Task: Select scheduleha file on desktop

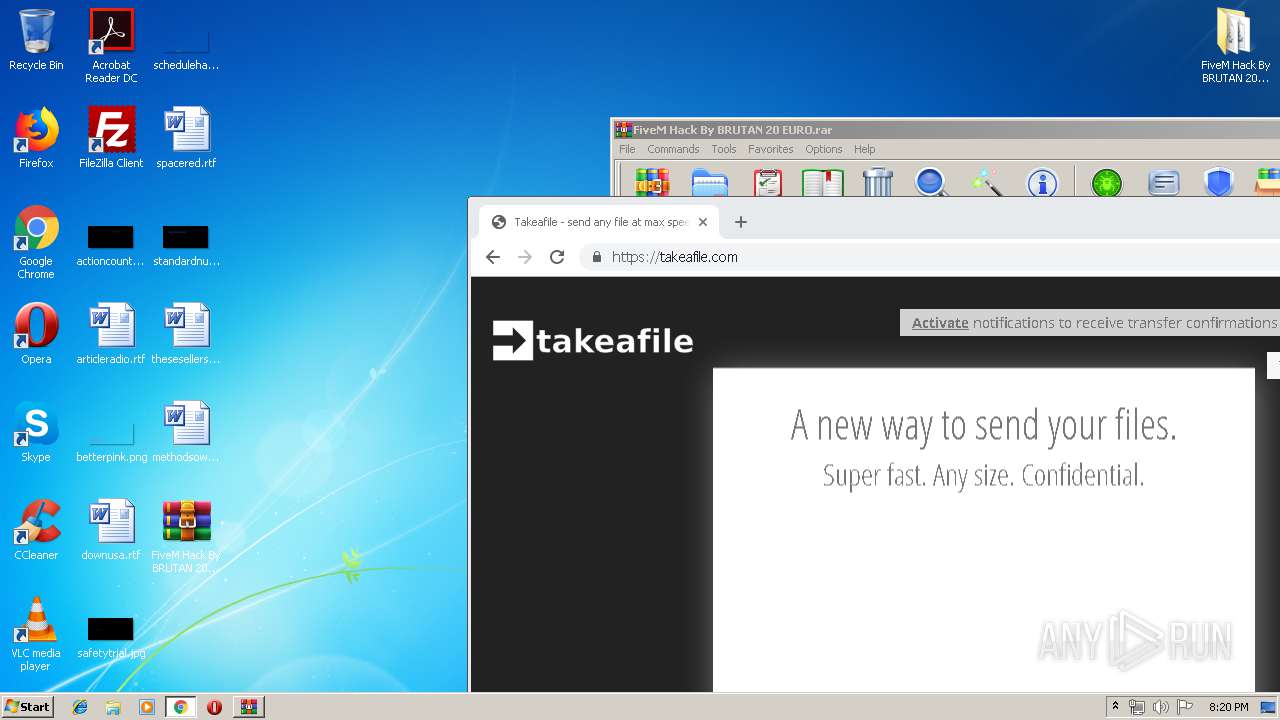Action: point(186,50)
